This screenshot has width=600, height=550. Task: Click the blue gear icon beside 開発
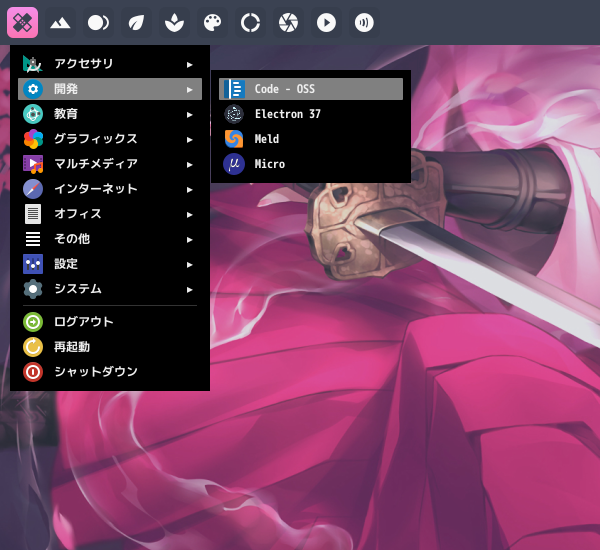[33, 89]
